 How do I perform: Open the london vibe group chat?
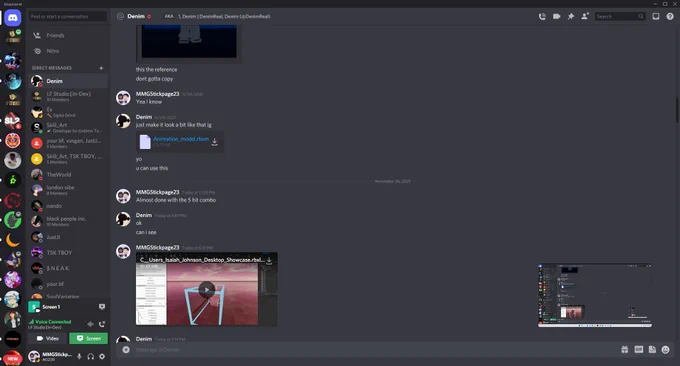click(x=68, y=190)
